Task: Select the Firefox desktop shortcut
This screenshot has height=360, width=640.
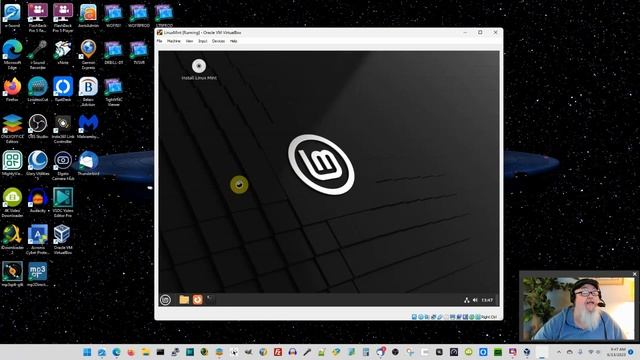Action: pyautogui.click(x=12, y=90)
